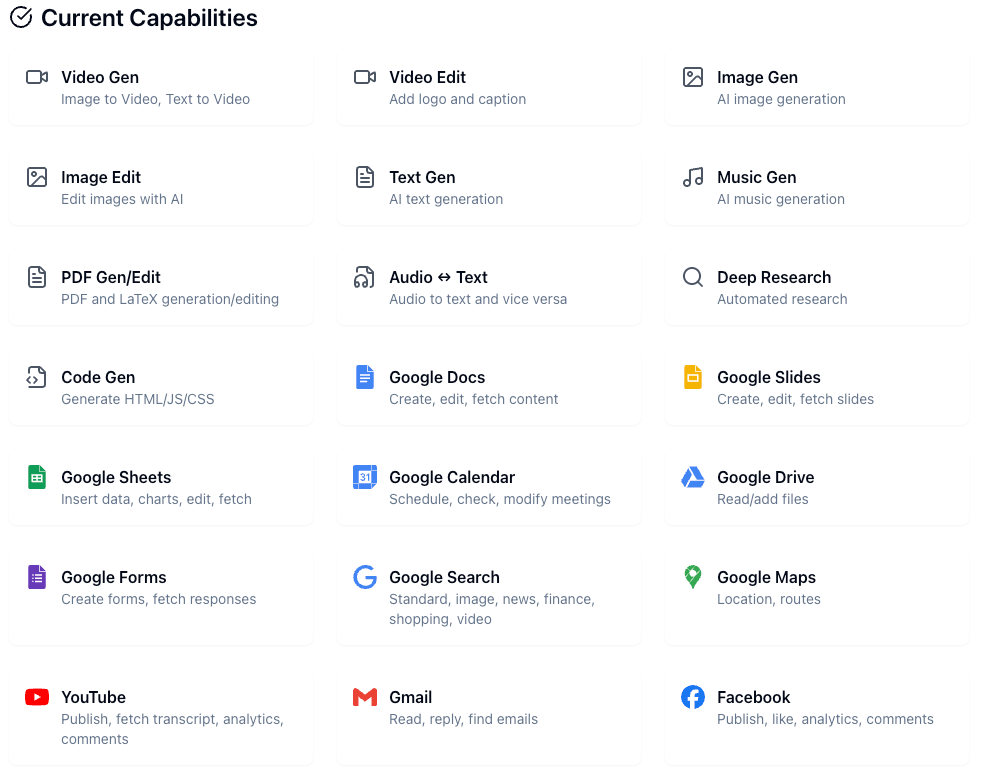
Task: Open the Image Gen capability card
Action: point(817,88)
